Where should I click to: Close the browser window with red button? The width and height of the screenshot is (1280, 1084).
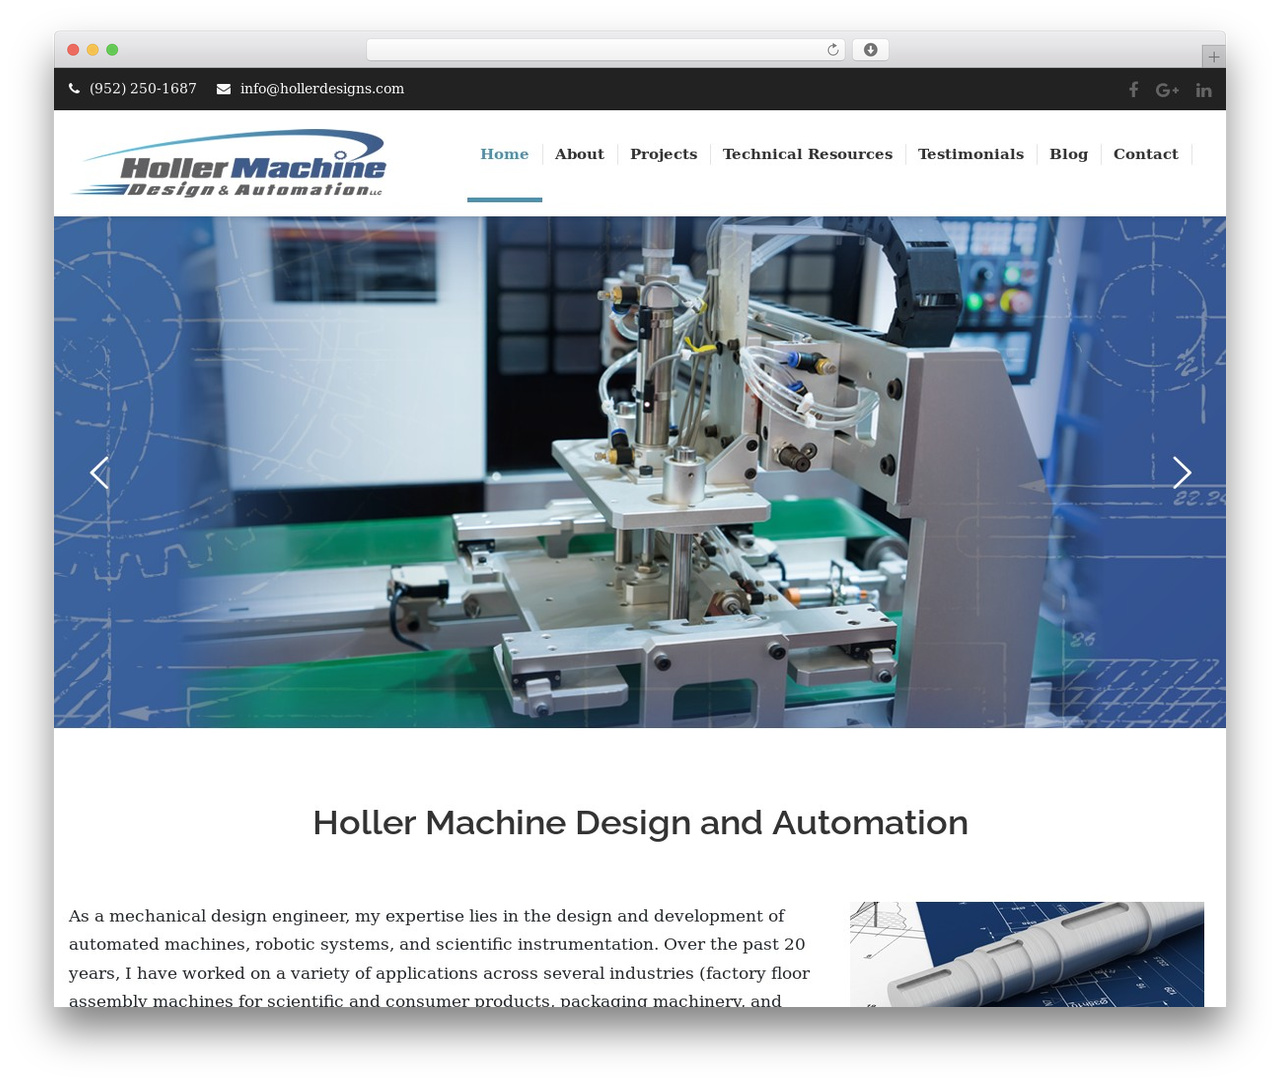(x=73, y=50)
